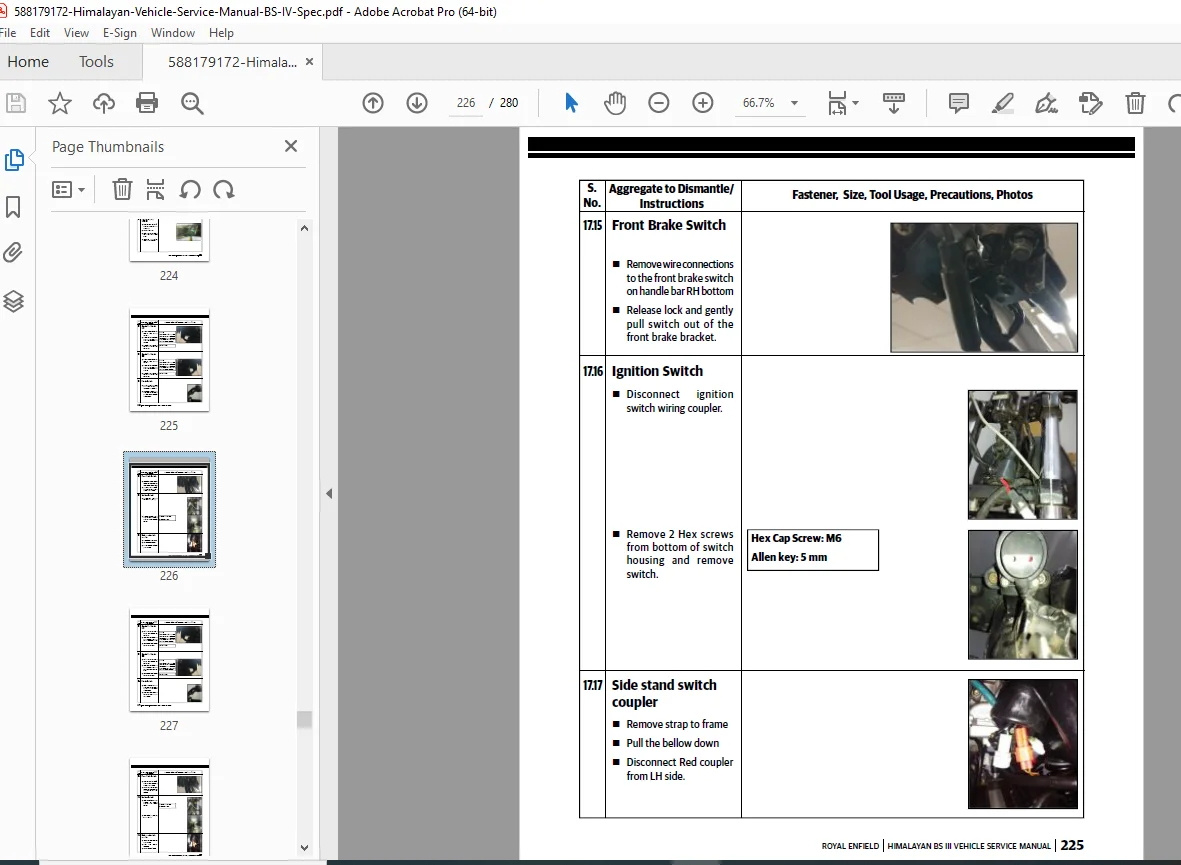The height and width of the screenshot is (865, 1181).
Task: Click the toolbar trash delete icon
Action: click(x=1135, y=103)
